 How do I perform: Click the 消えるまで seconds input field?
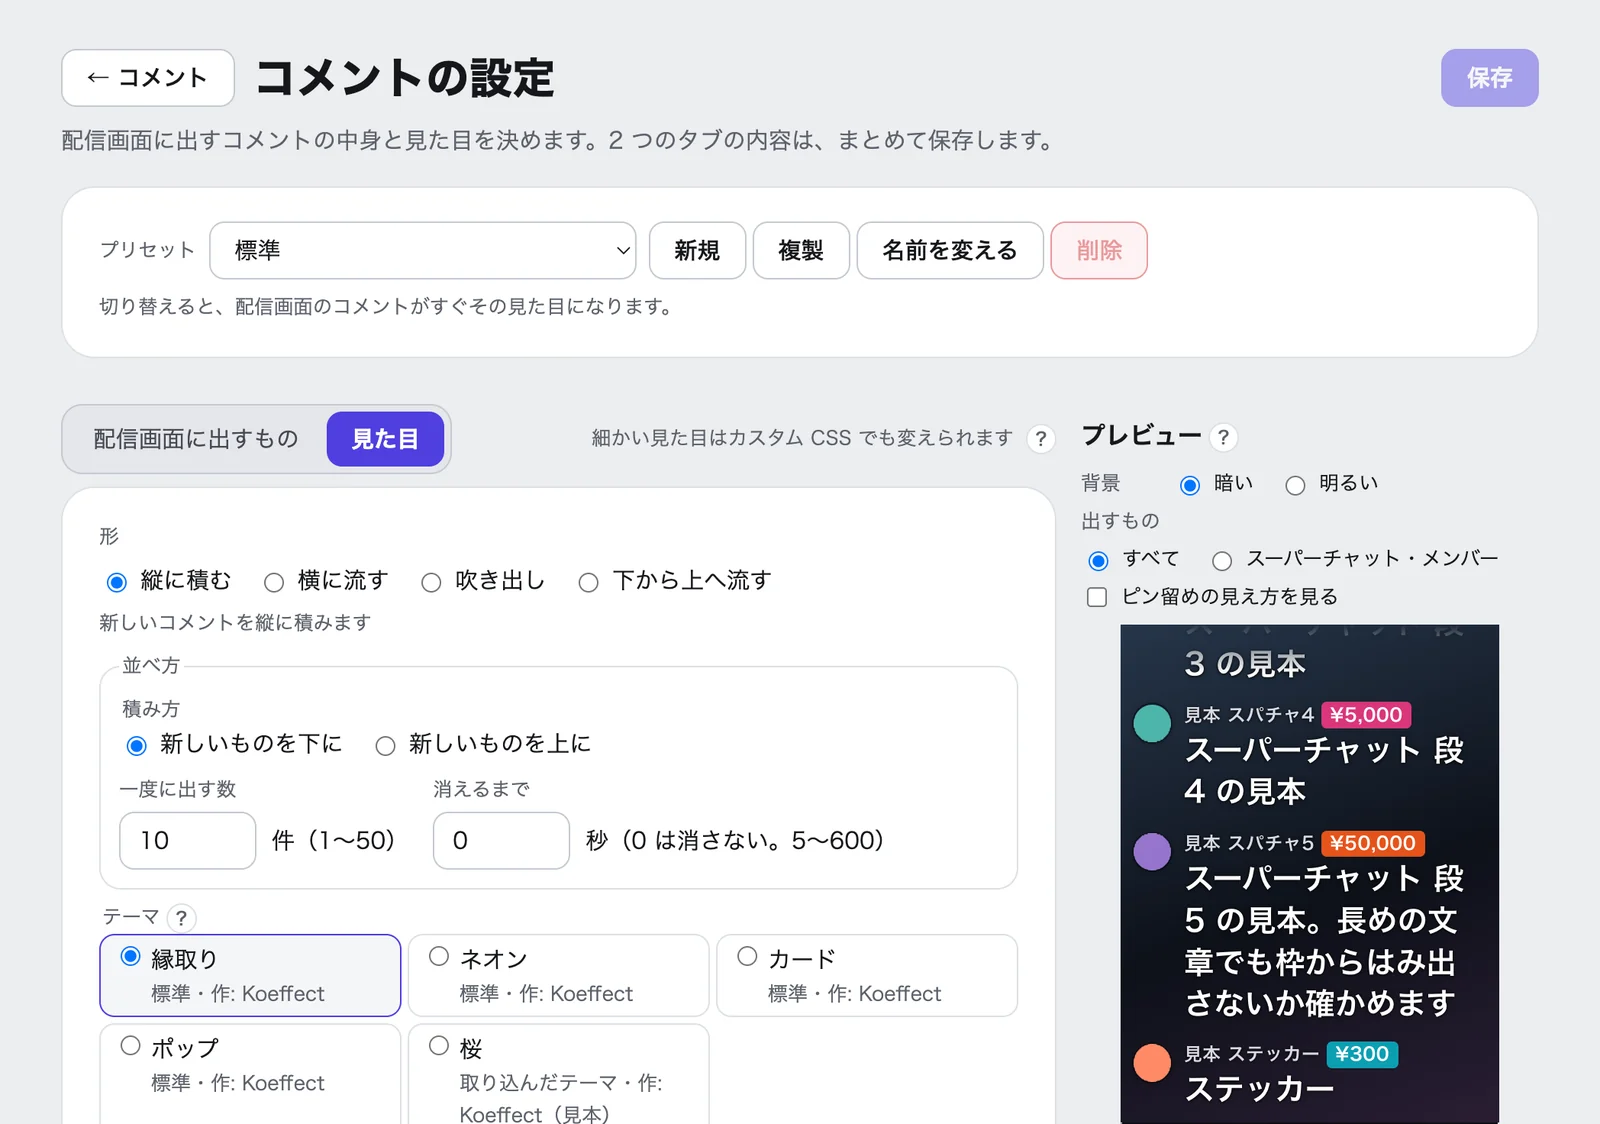pos(501,841)
